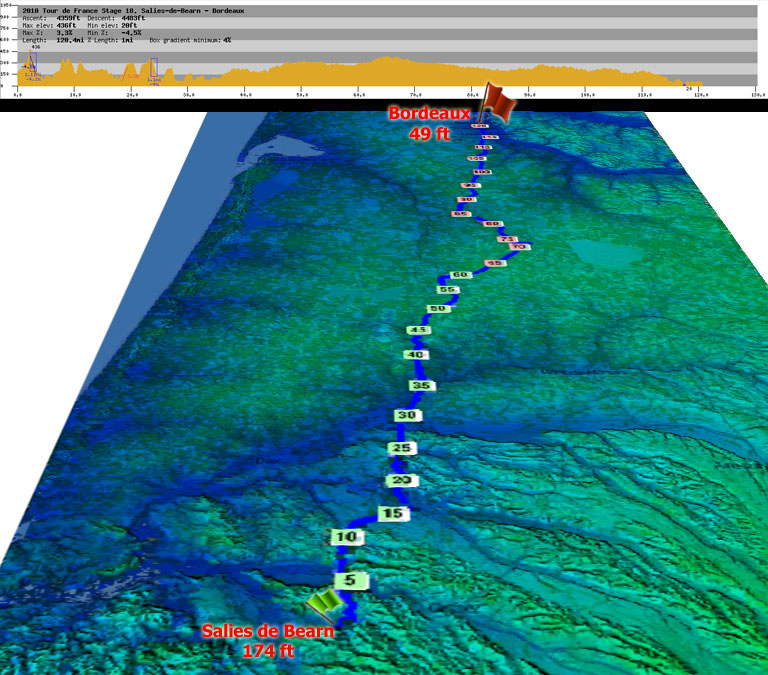Click the Ascent value "4359ft"
This screenshot has width=768, height=675.
tap(68, 18)
